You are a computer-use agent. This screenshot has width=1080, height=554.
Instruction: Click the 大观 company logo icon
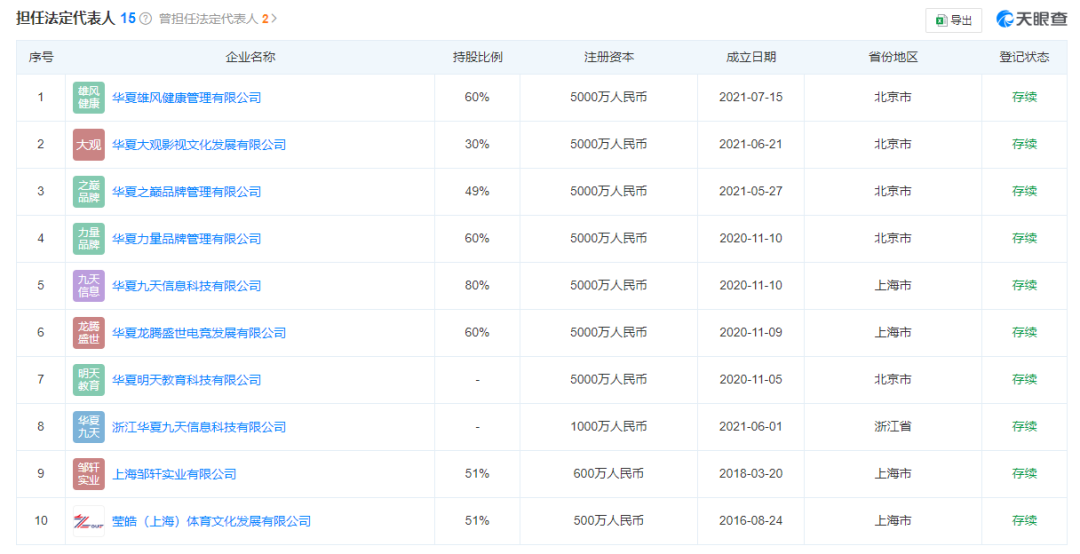[x=89, y=145]
